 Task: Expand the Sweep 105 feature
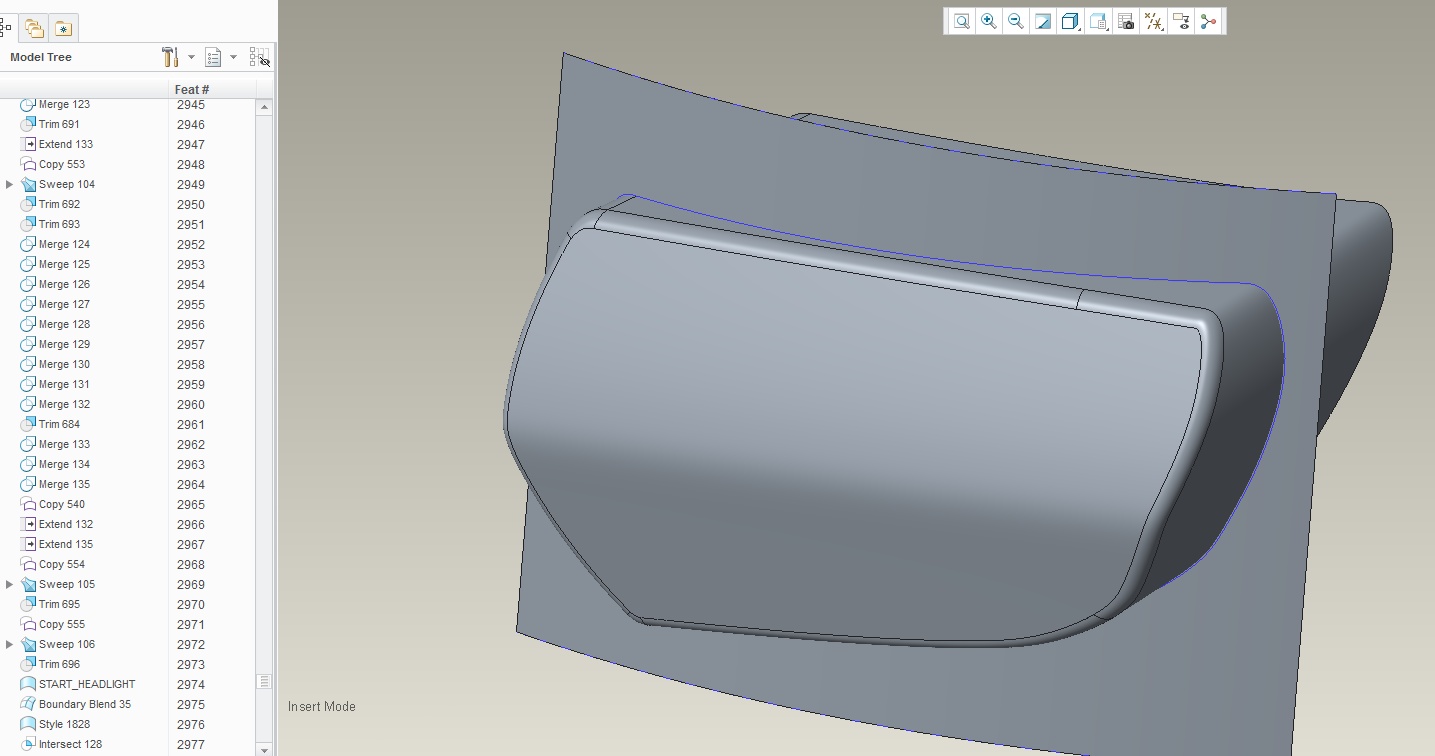pyautogui.click(x=10, y=584)
